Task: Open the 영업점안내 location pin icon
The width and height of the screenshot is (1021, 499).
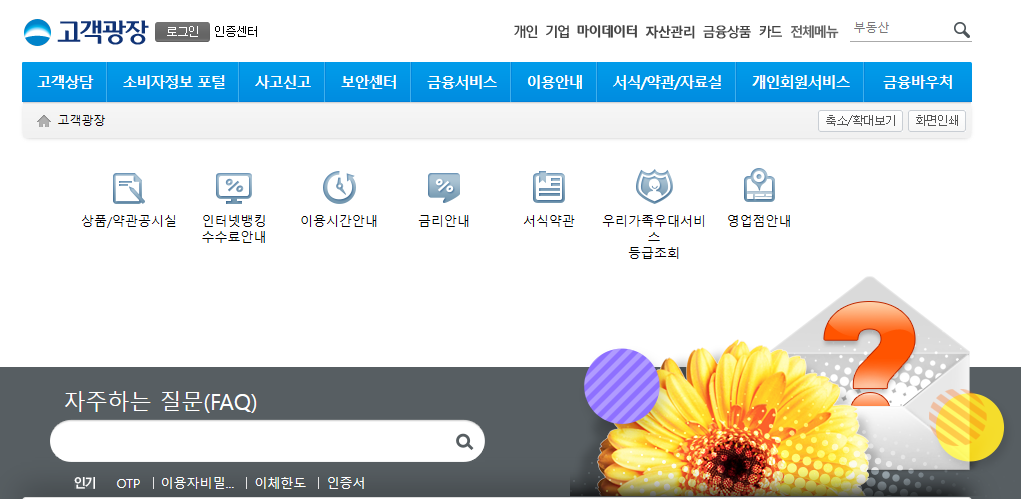Action: [x=759, y=186]
